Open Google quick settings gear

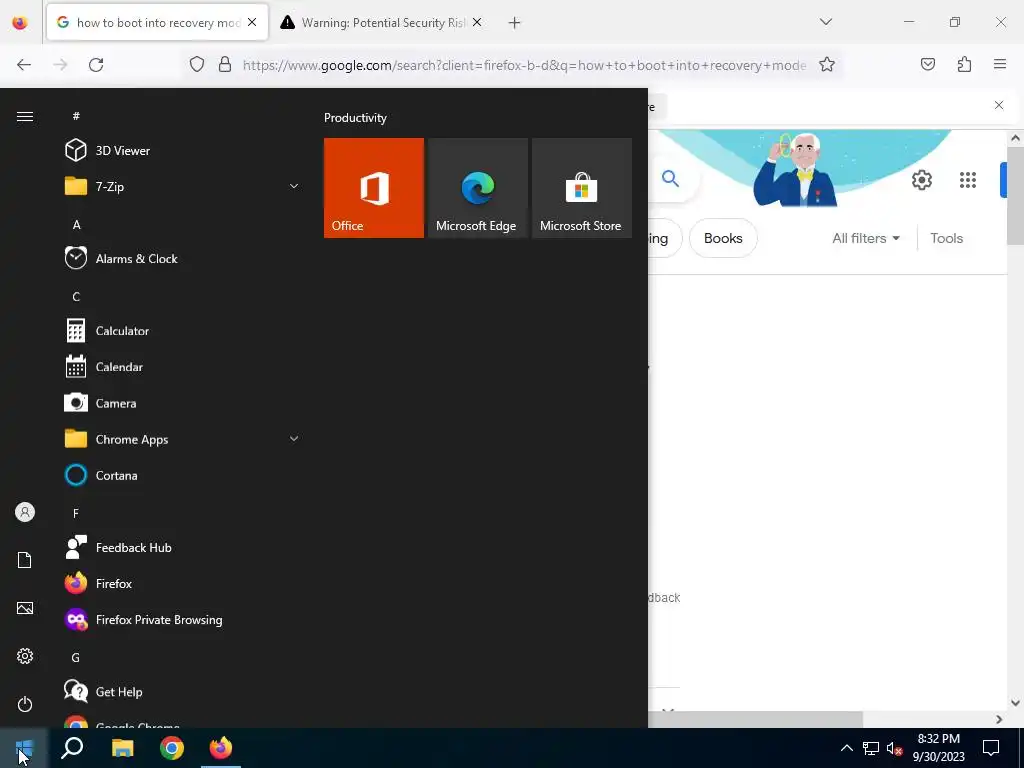click(921, 180)
